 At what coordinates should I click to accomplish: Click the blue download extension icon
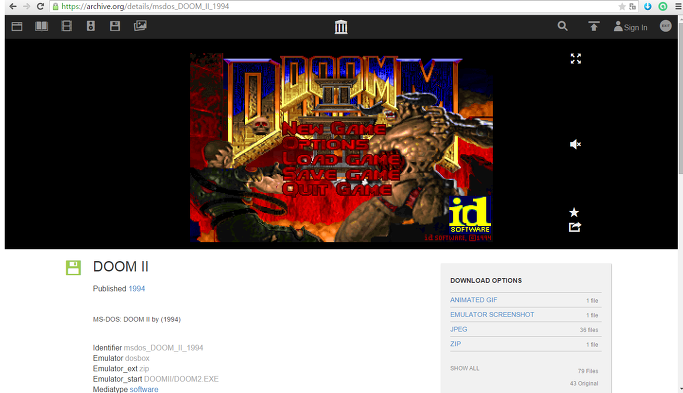point(648,6)
